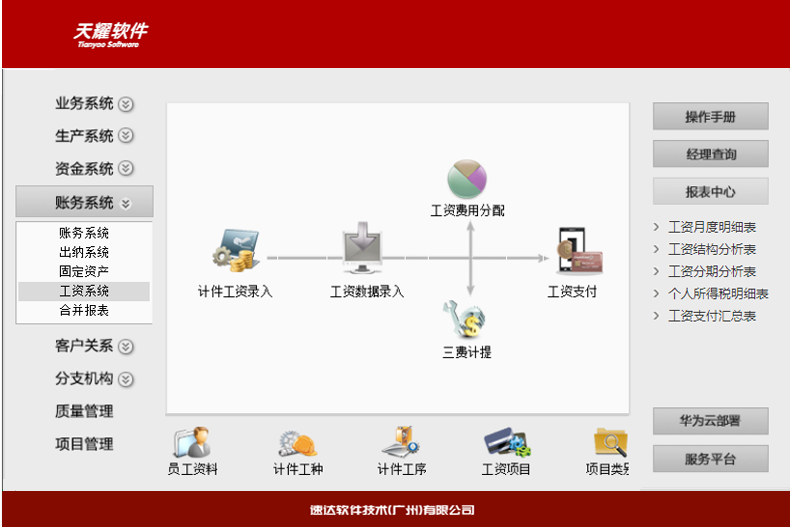
Task: Click the 服务平台 button
Action: point(710,458)
